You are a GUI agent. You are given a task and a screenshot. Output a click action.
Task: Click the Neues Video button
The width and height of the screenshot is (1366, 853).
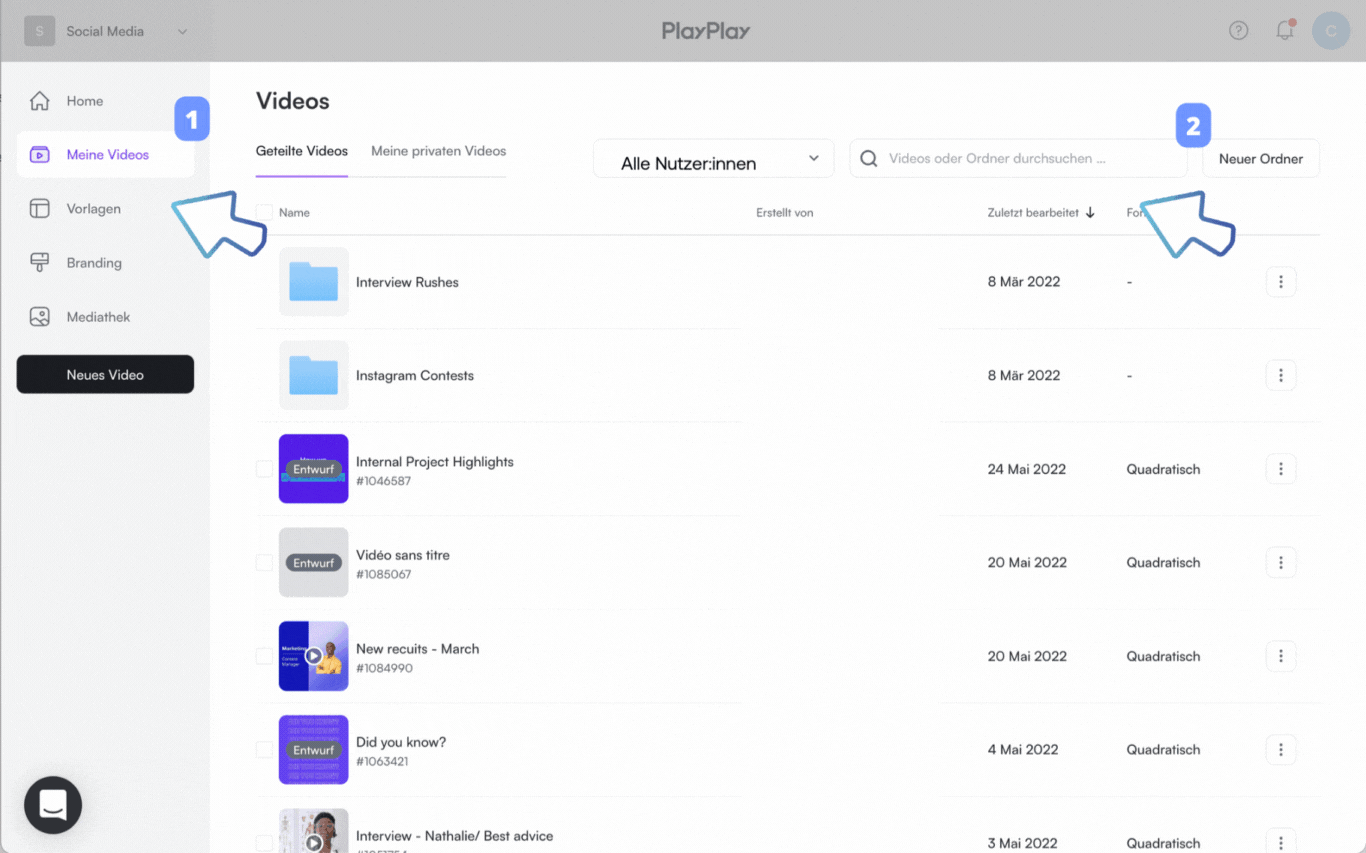(105, 375)
